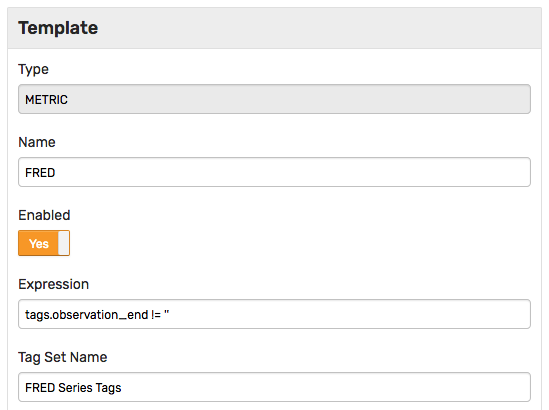This screenshot has width=549, height=410.
Task: Click the Enabled label text
Action: (44, 215)
